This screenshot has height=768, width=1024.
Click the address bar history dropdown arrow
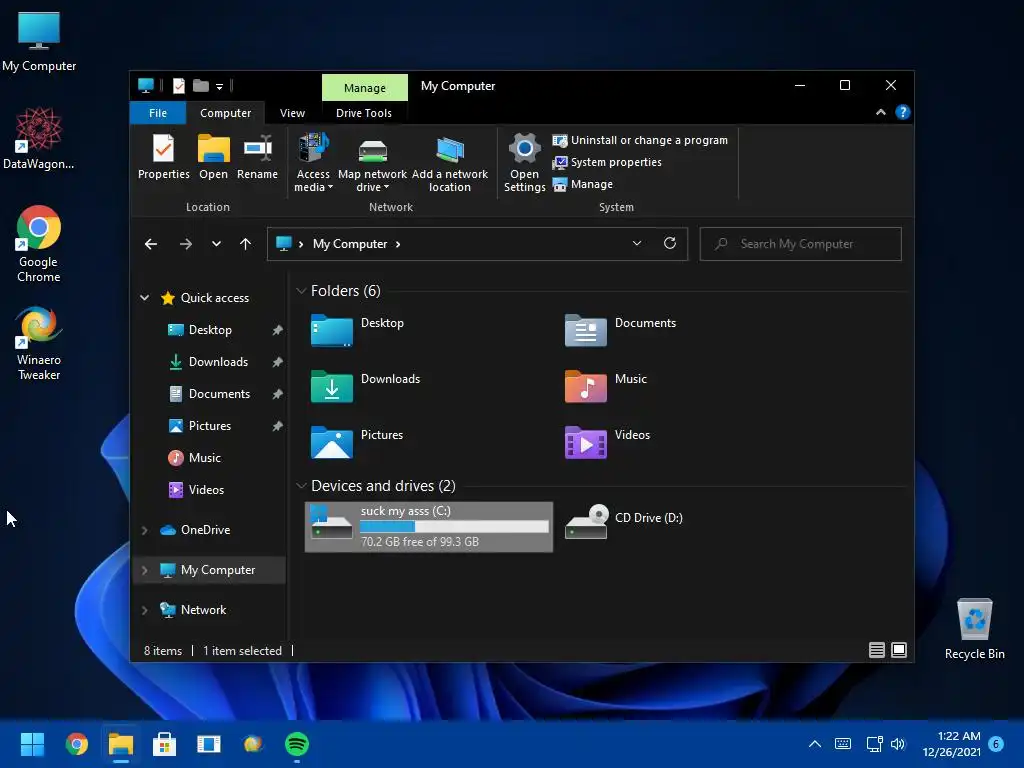tap(637, 244)
